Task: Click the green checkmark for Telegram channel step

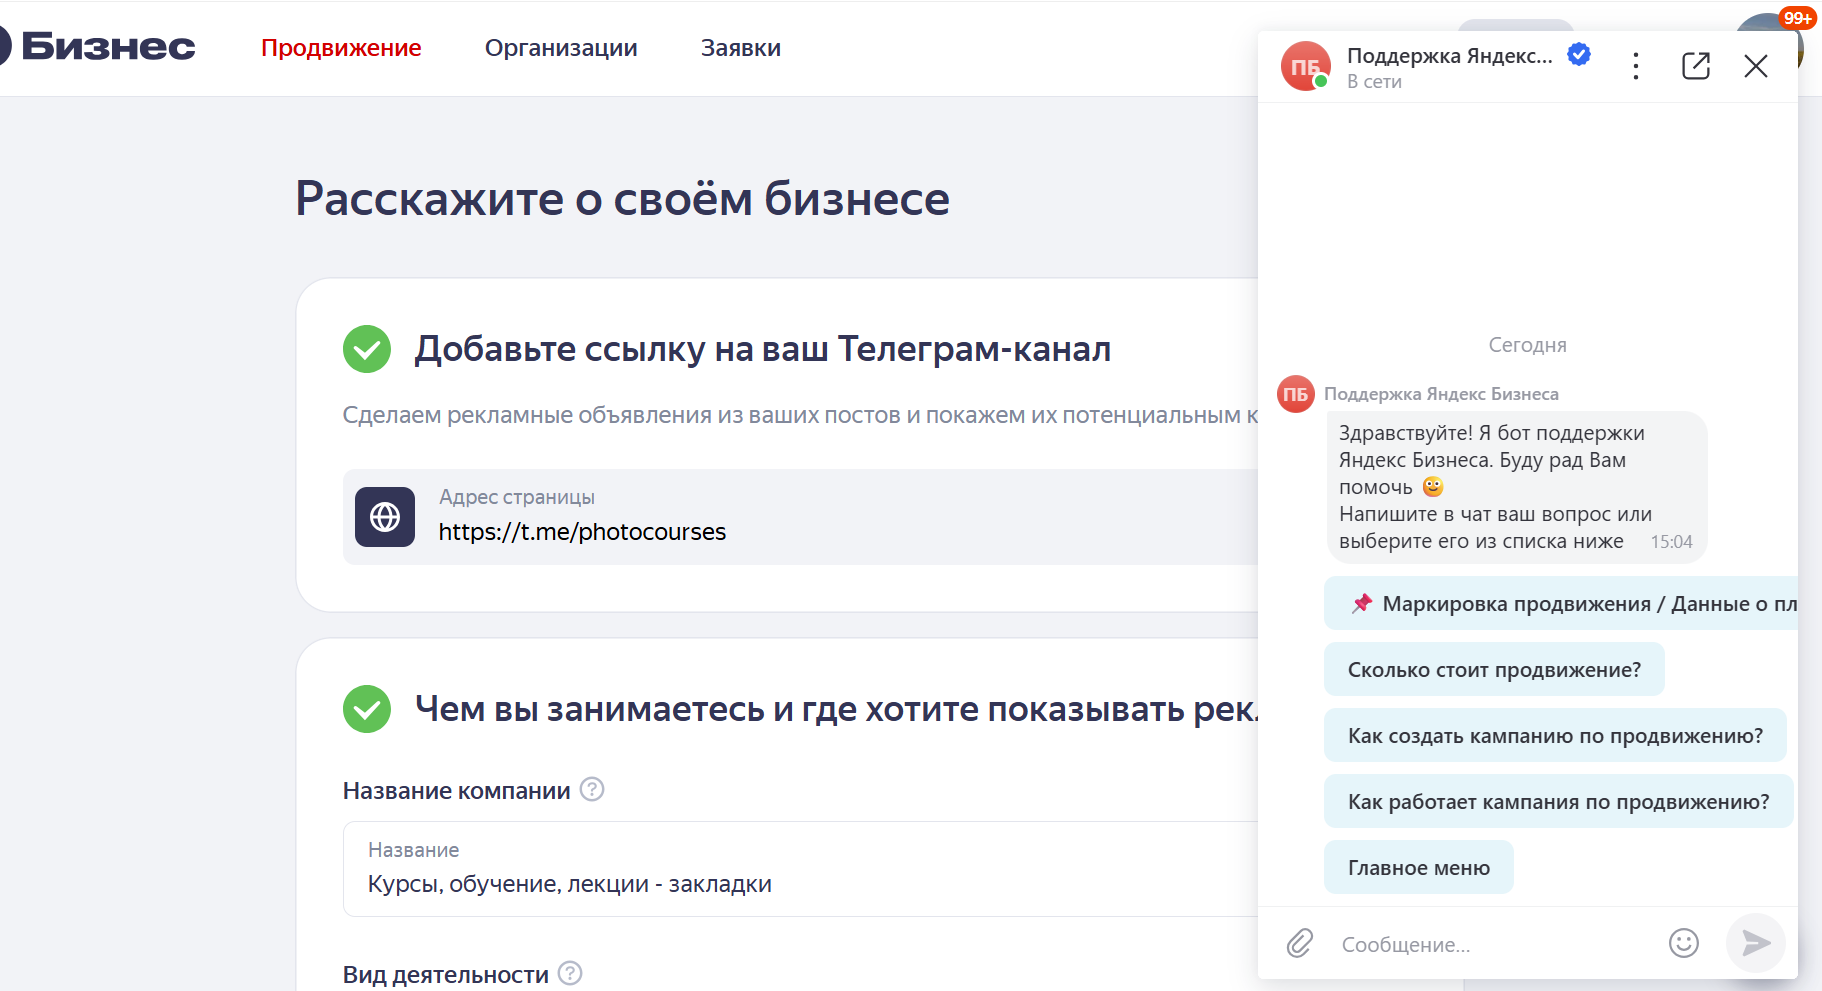Action: [367, 349]
